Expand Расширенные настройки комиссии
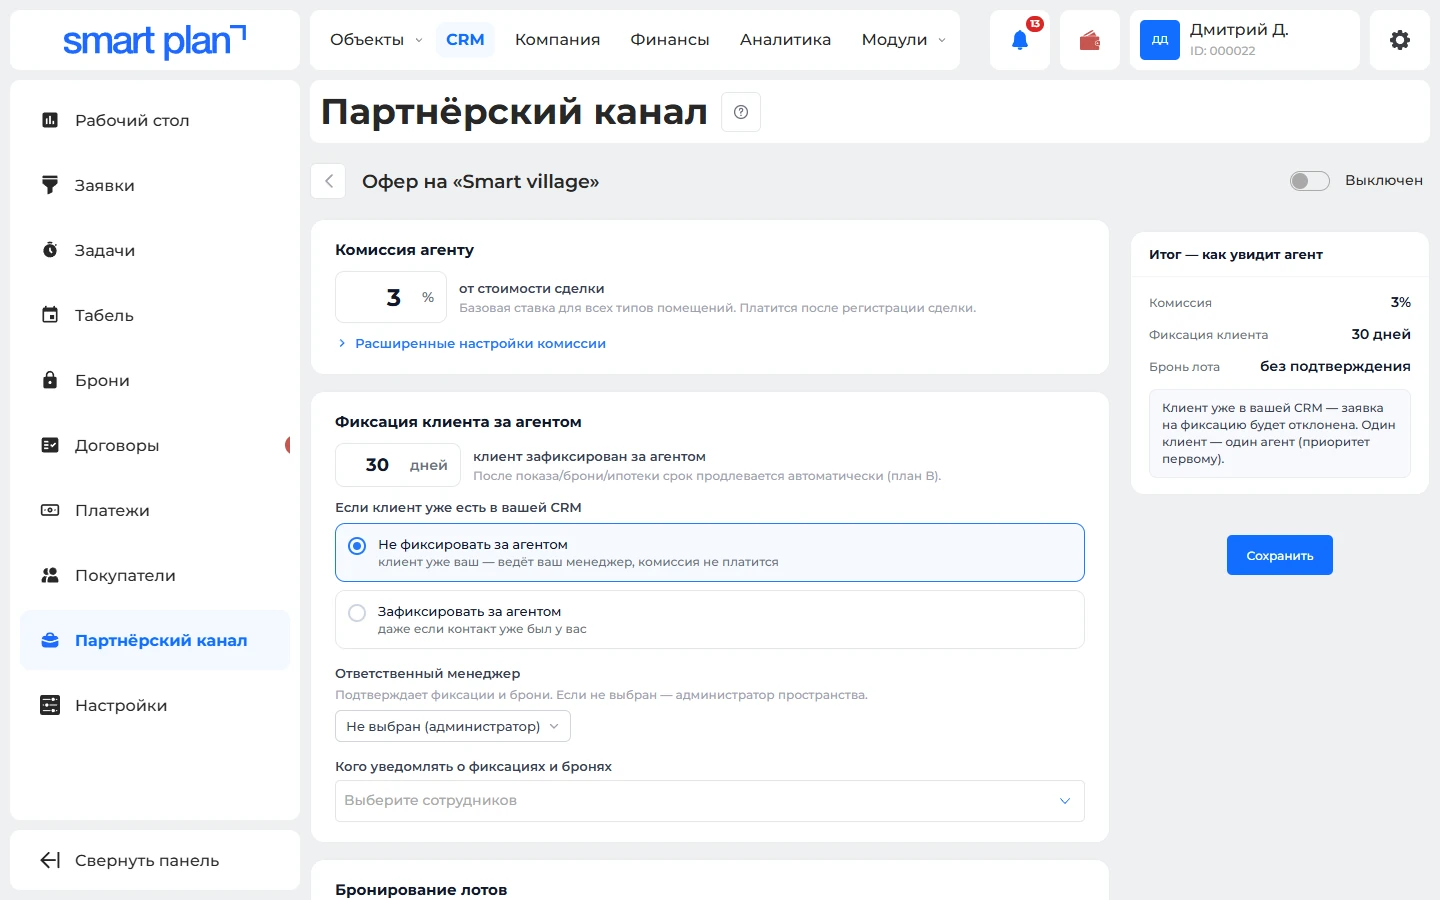This screenshot has height=900, width=1440. (471, 343)
